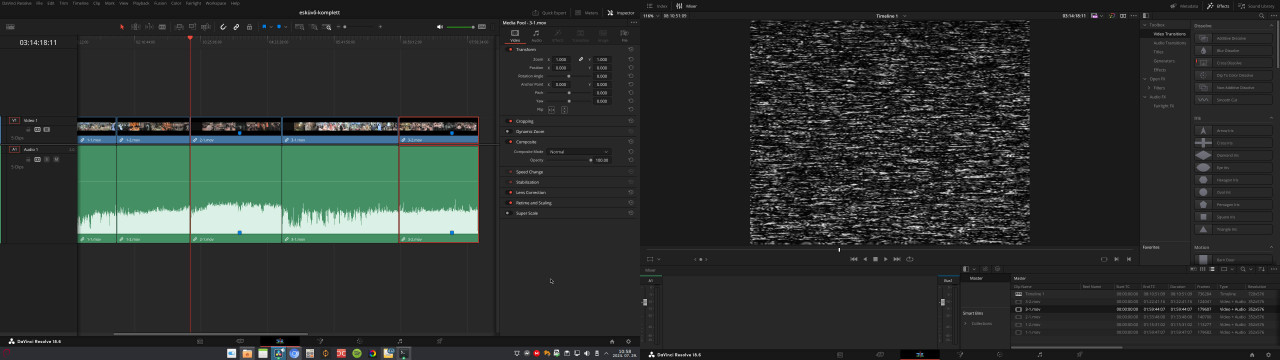Adjust the Opacity slider
The height and width of the screenshot is (360, 1280).
pyautogui.click(x=570, y=160)
